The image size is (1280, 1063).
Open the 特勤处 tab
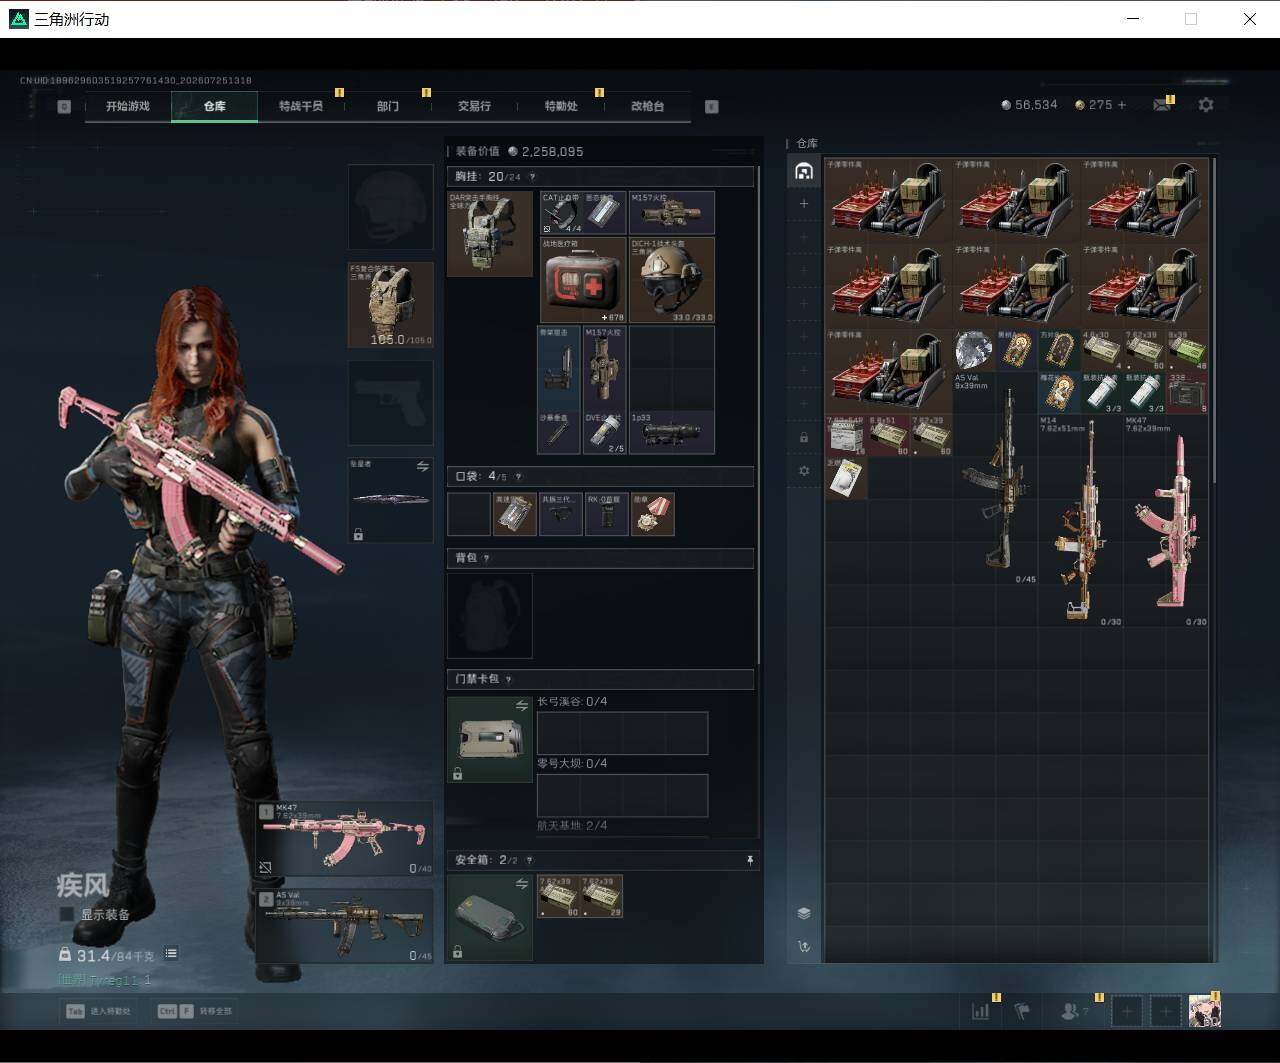point(561,106)
